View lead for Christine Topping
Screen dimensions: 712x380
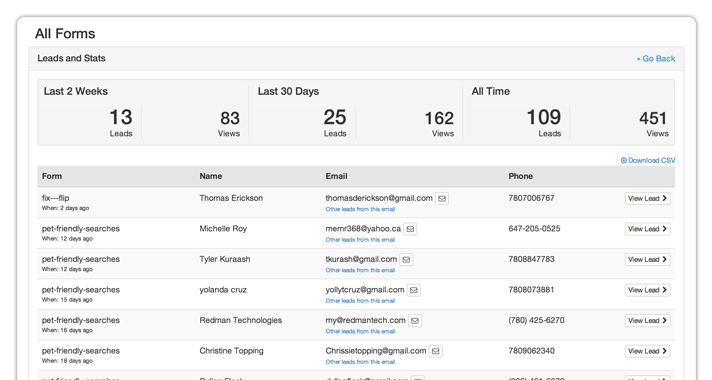(647, 351)
